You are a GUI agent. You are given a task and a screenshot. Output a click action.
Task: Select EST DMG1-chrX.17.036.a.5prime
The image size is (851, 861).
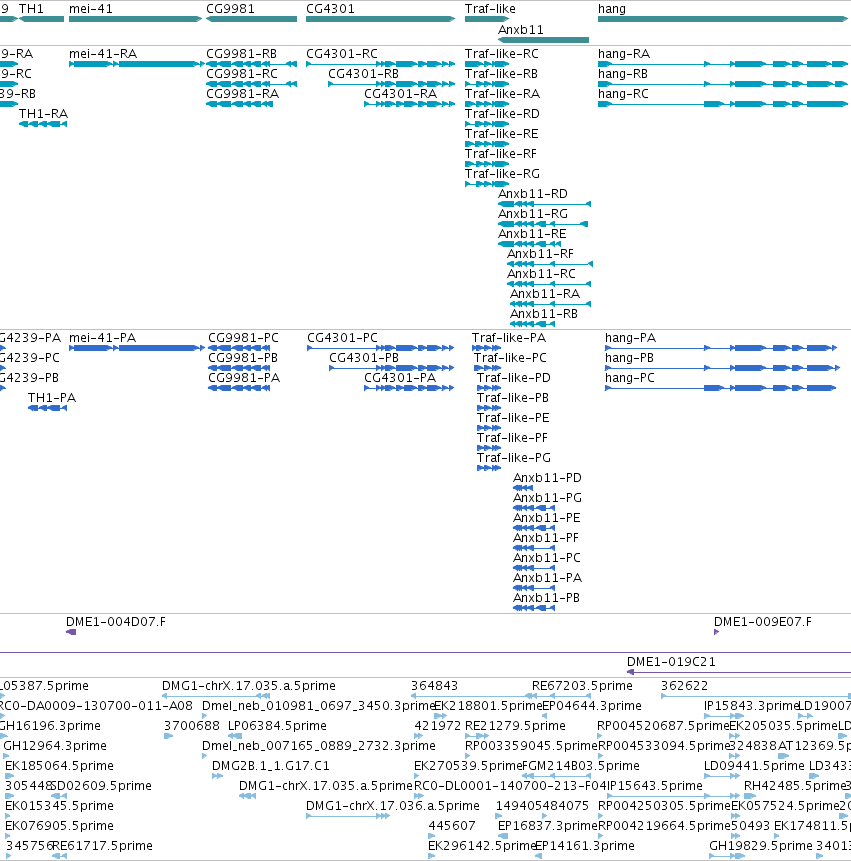(348, 816)
